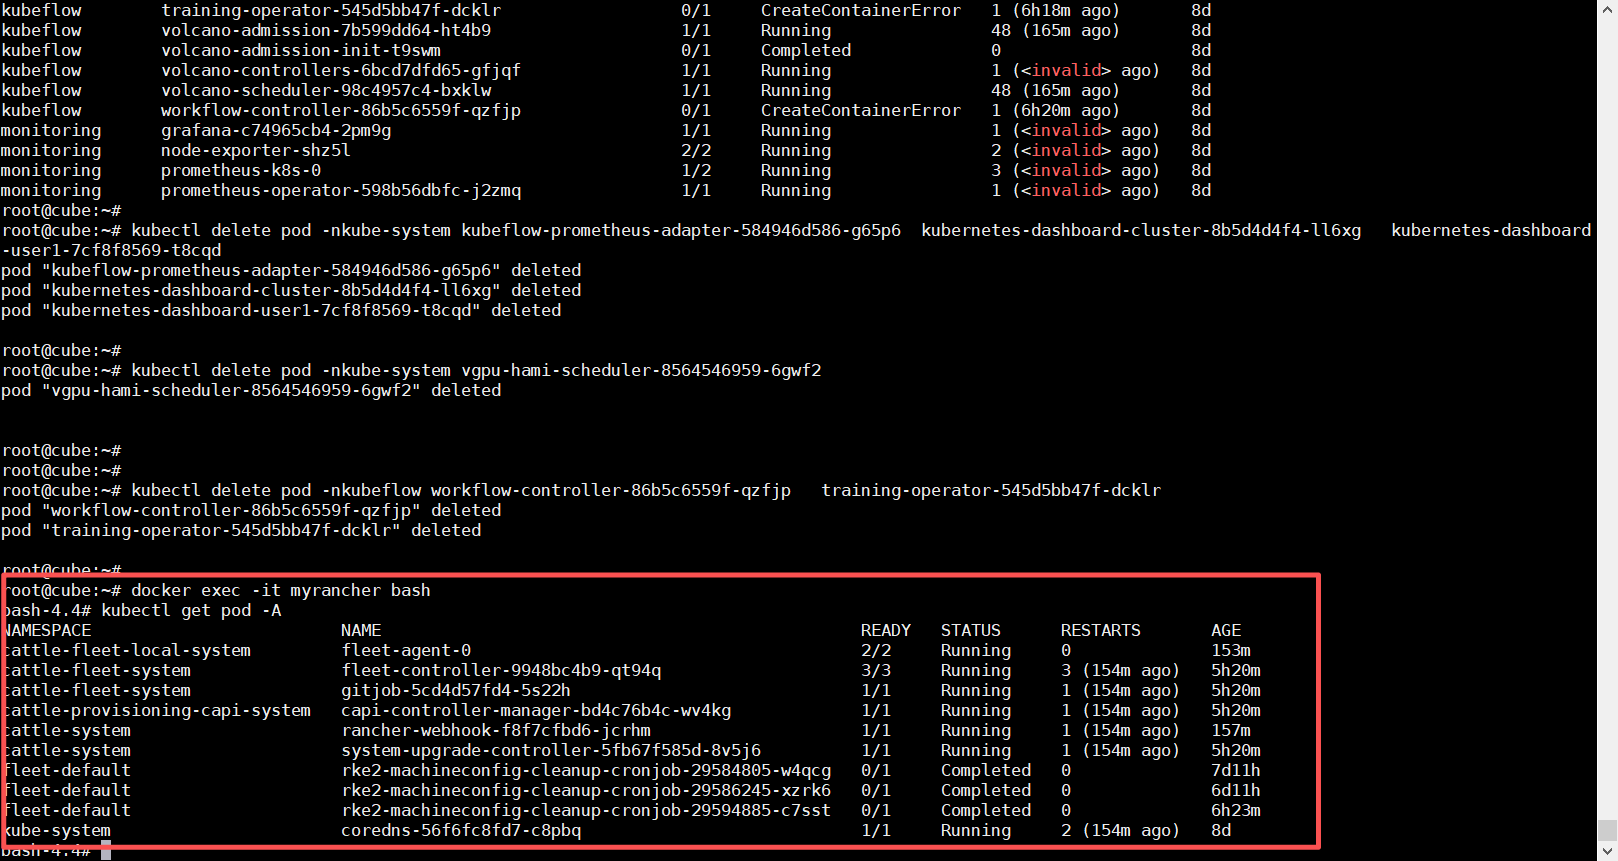This screenshot has width=1618, height=861.
Task: Click the 153m age of fleet-agent-0
Action: pos(1231,650)
